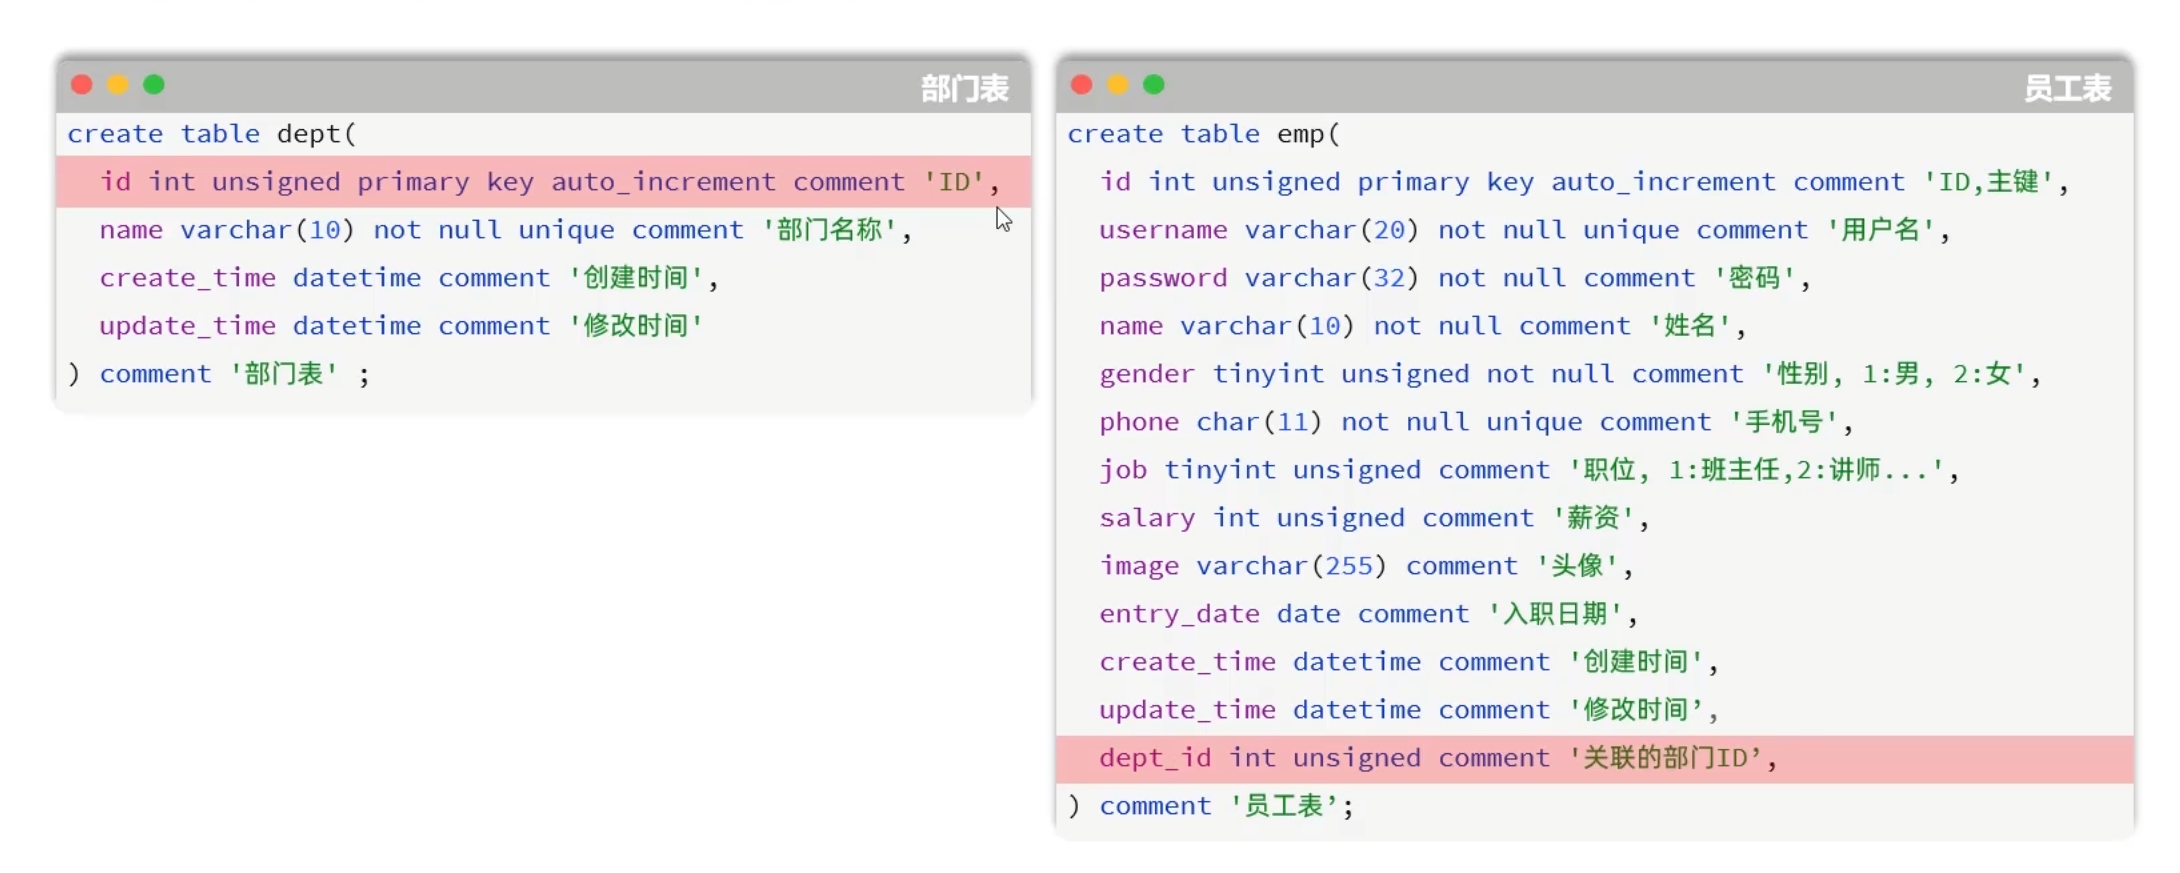Click the 'create table emp(' line
This screenshot has height=873, width=2180.
click(x=1203, y=134)
